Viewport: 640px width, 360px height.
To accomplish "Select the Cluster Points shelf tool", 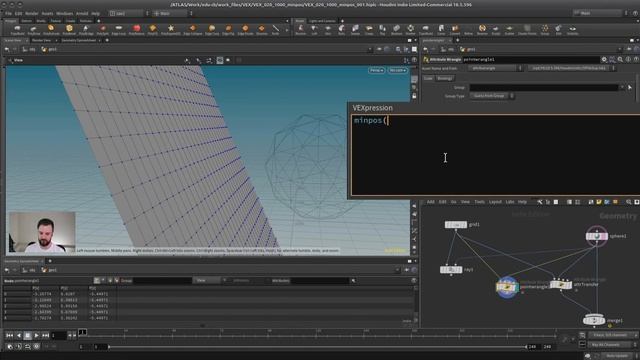I will [527, 29].
